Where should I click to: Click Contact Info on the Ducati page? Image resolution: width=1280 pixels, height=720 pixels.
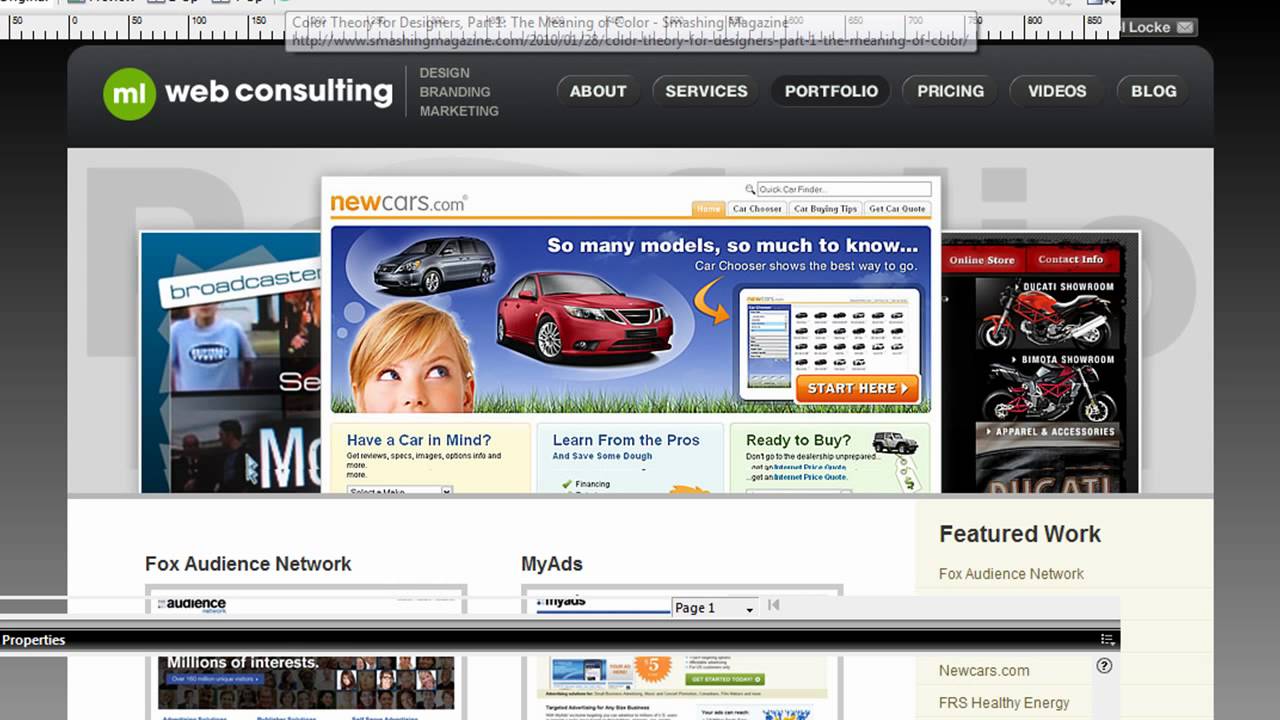pyautogui.click(x=1070, y=259)
